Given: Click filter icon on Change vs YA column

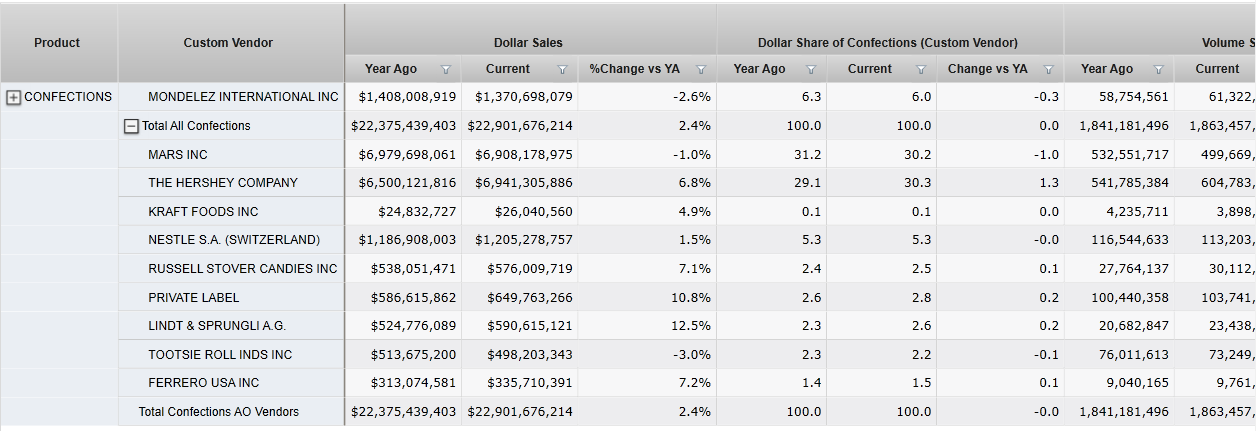Looking at the screenshot, I should coord(1049,70).
